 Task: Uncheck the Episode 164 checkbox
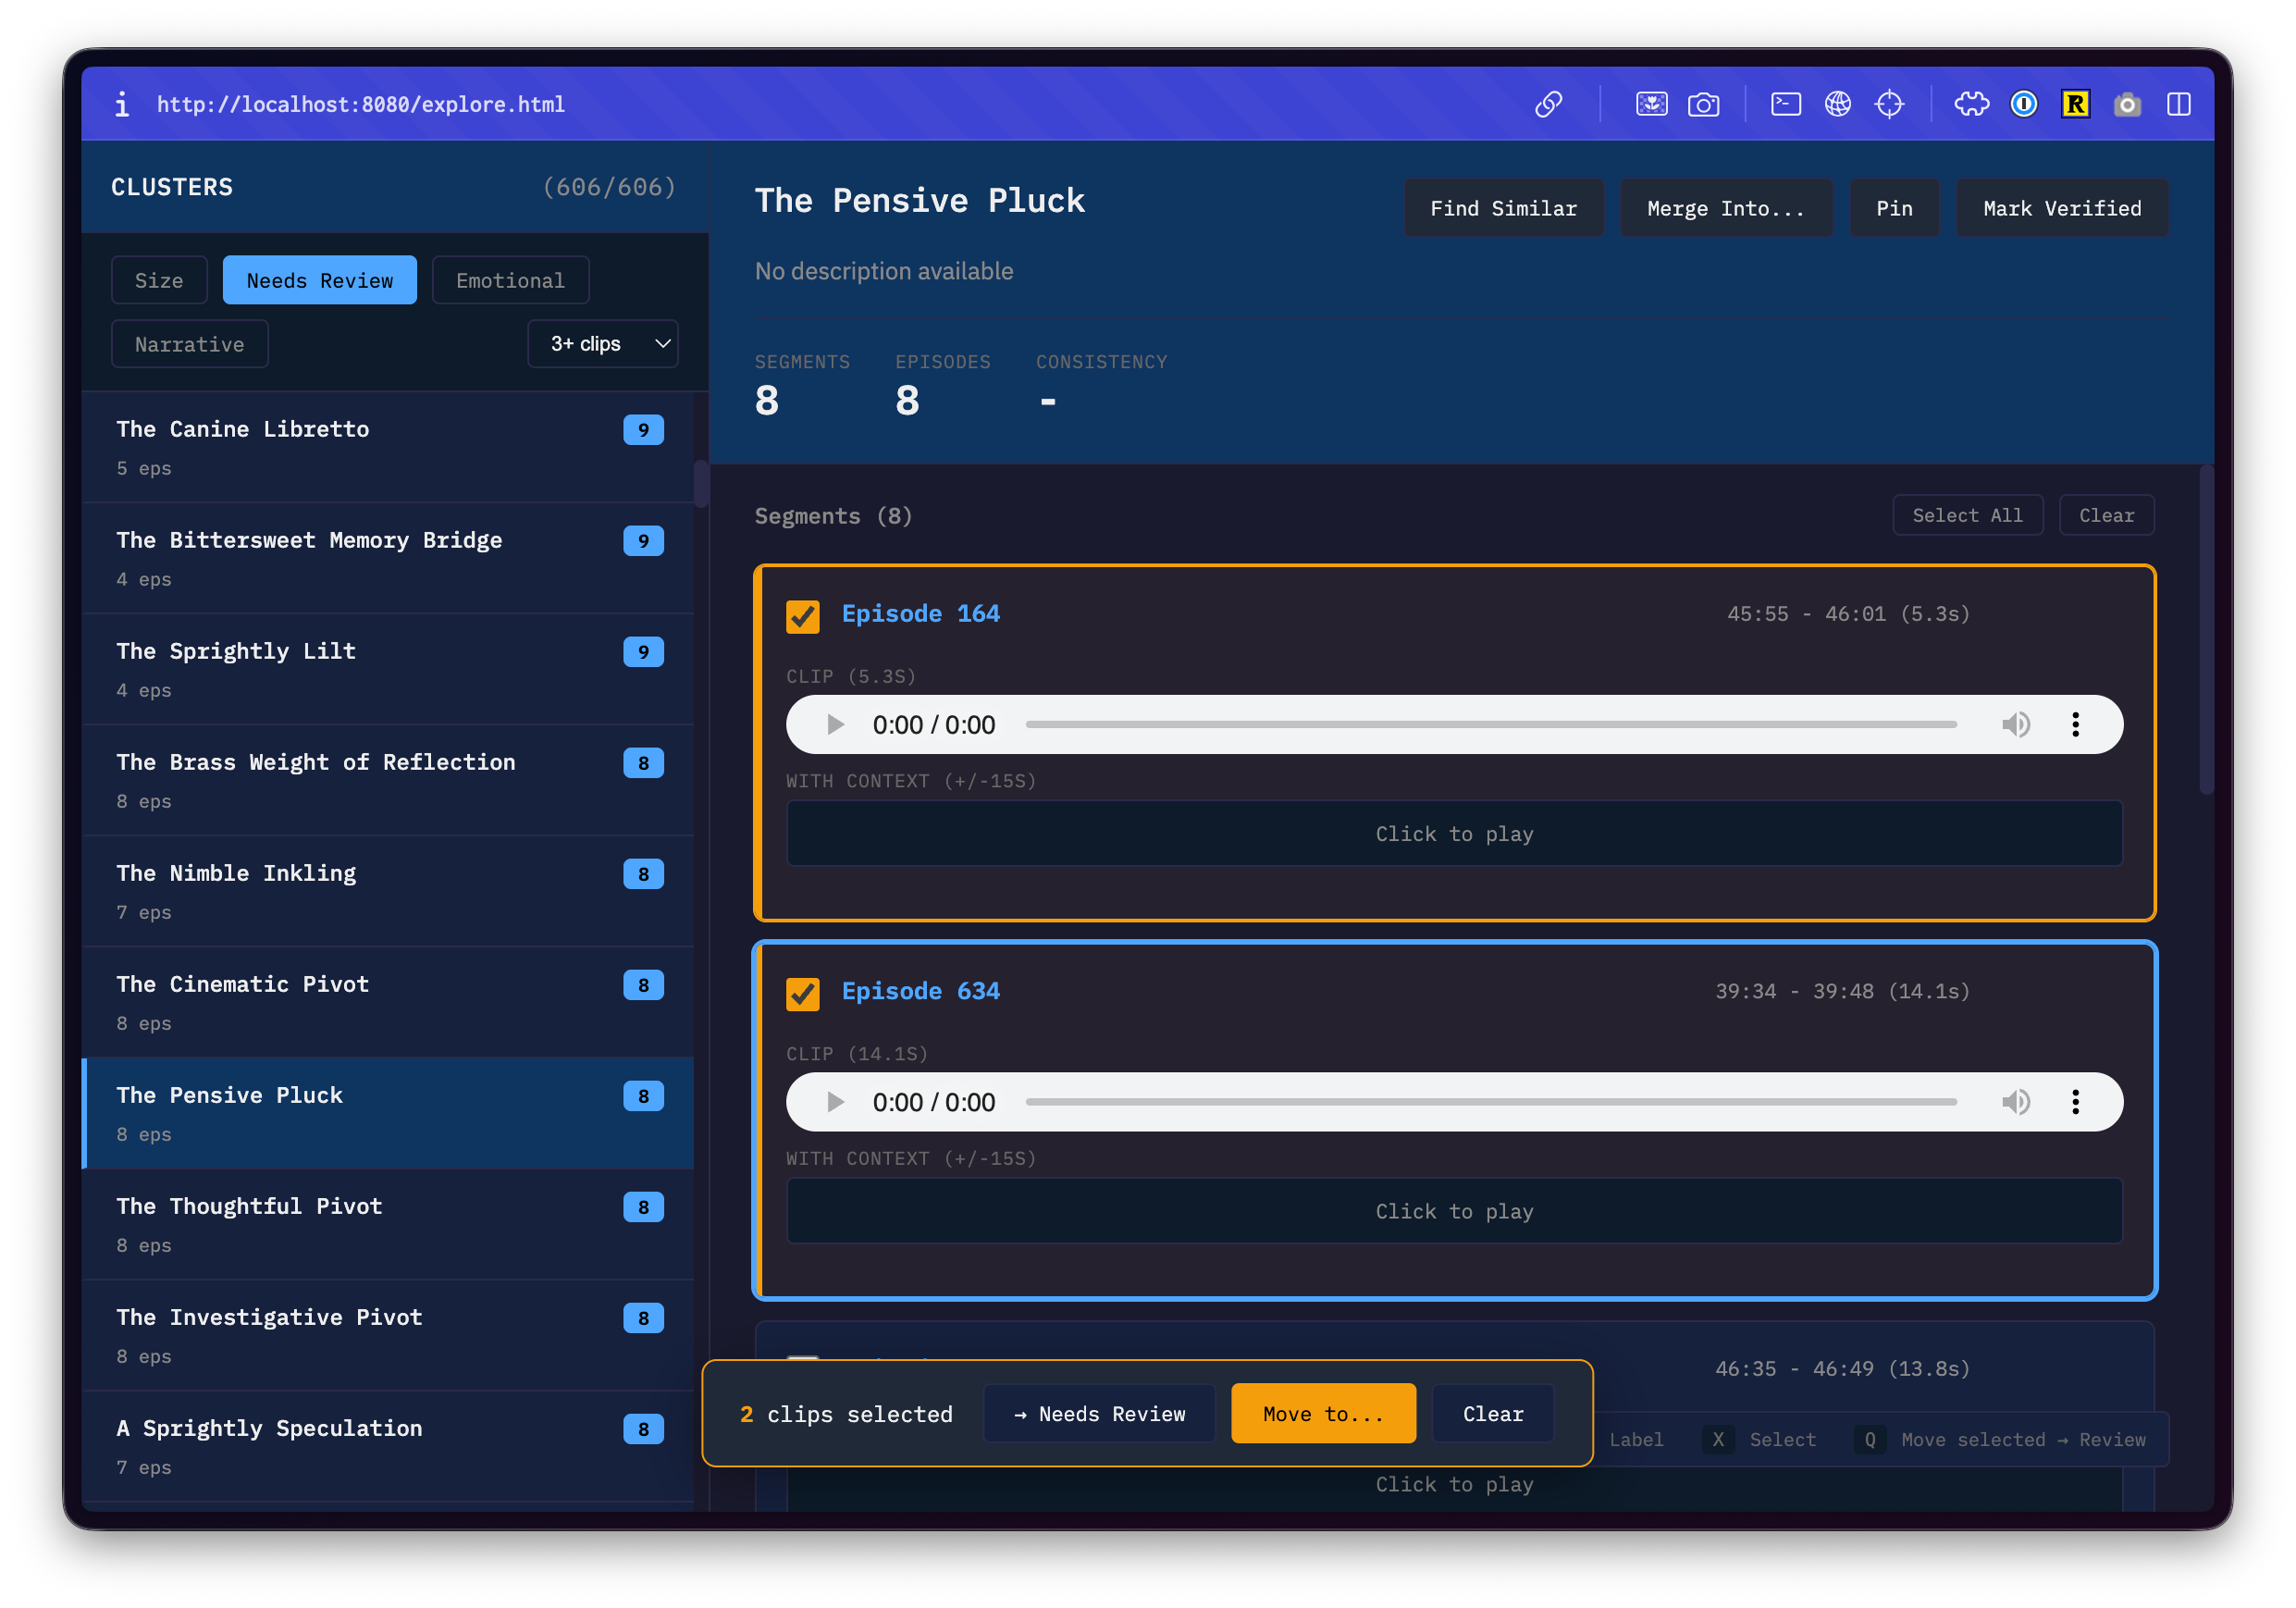click(x=802, y=616)
